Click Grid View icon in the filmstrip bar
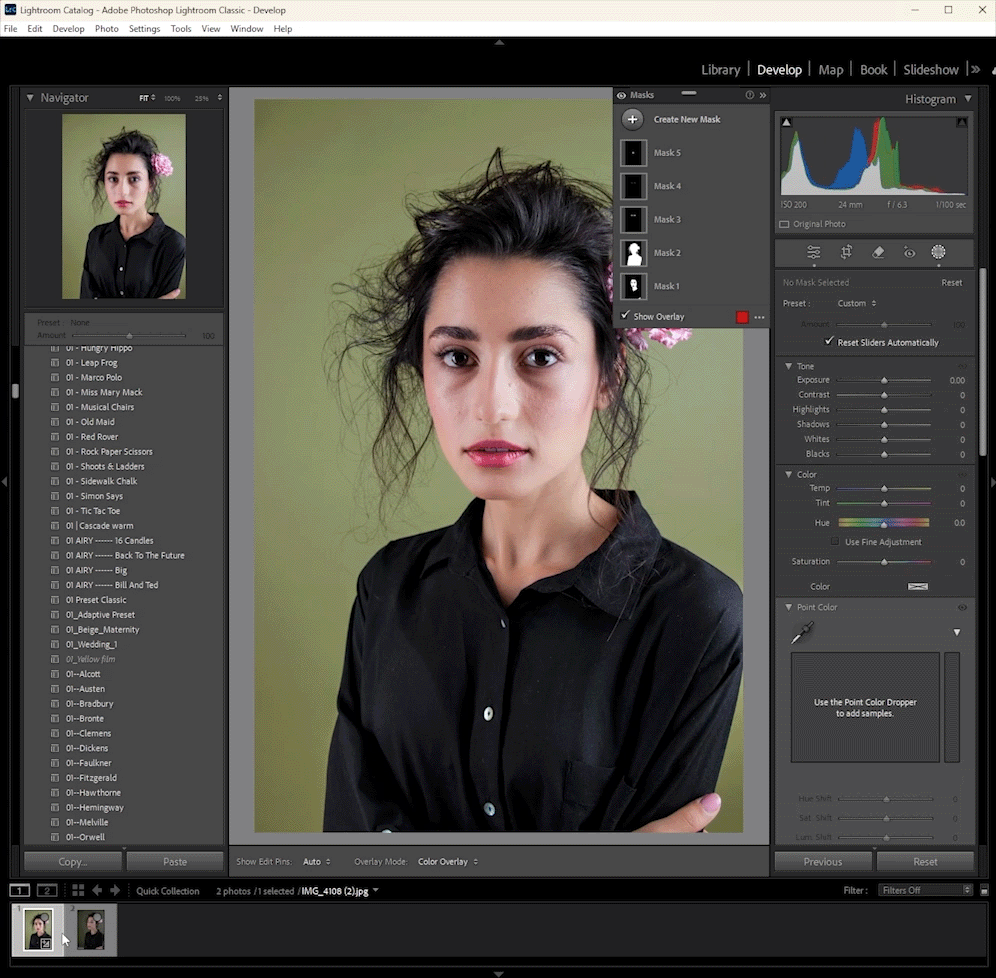 click(x=78, y=890)
